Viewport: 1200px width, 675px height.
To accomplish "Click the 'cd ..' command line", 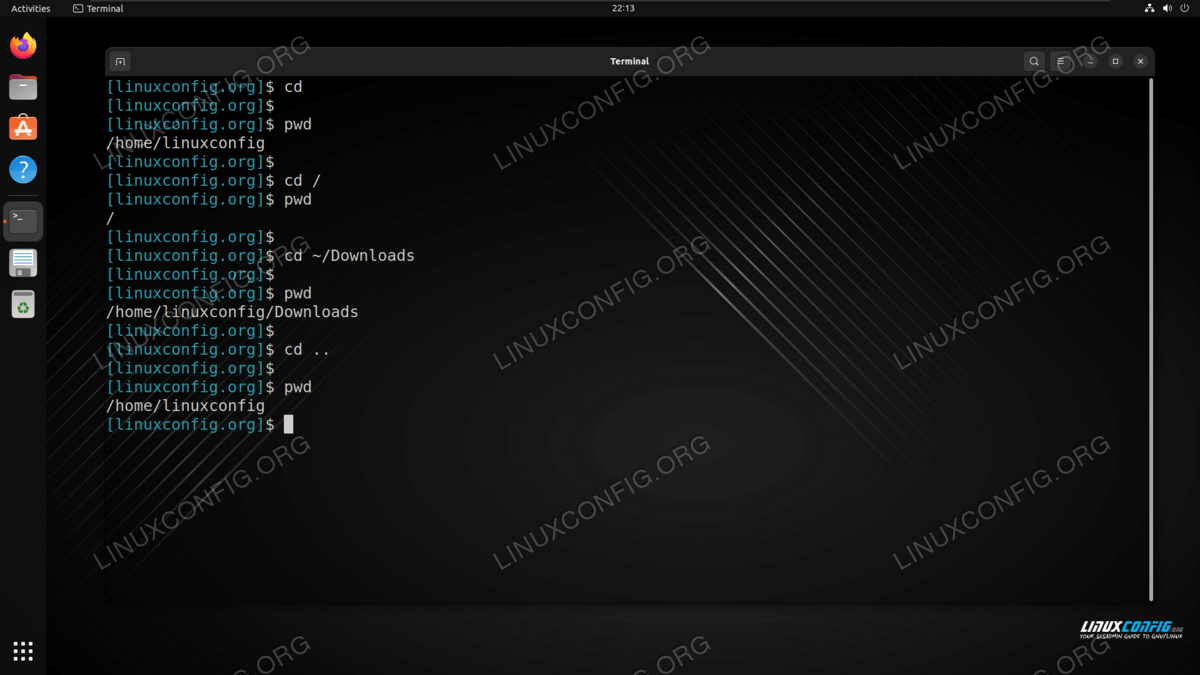I will click(218, 350).
